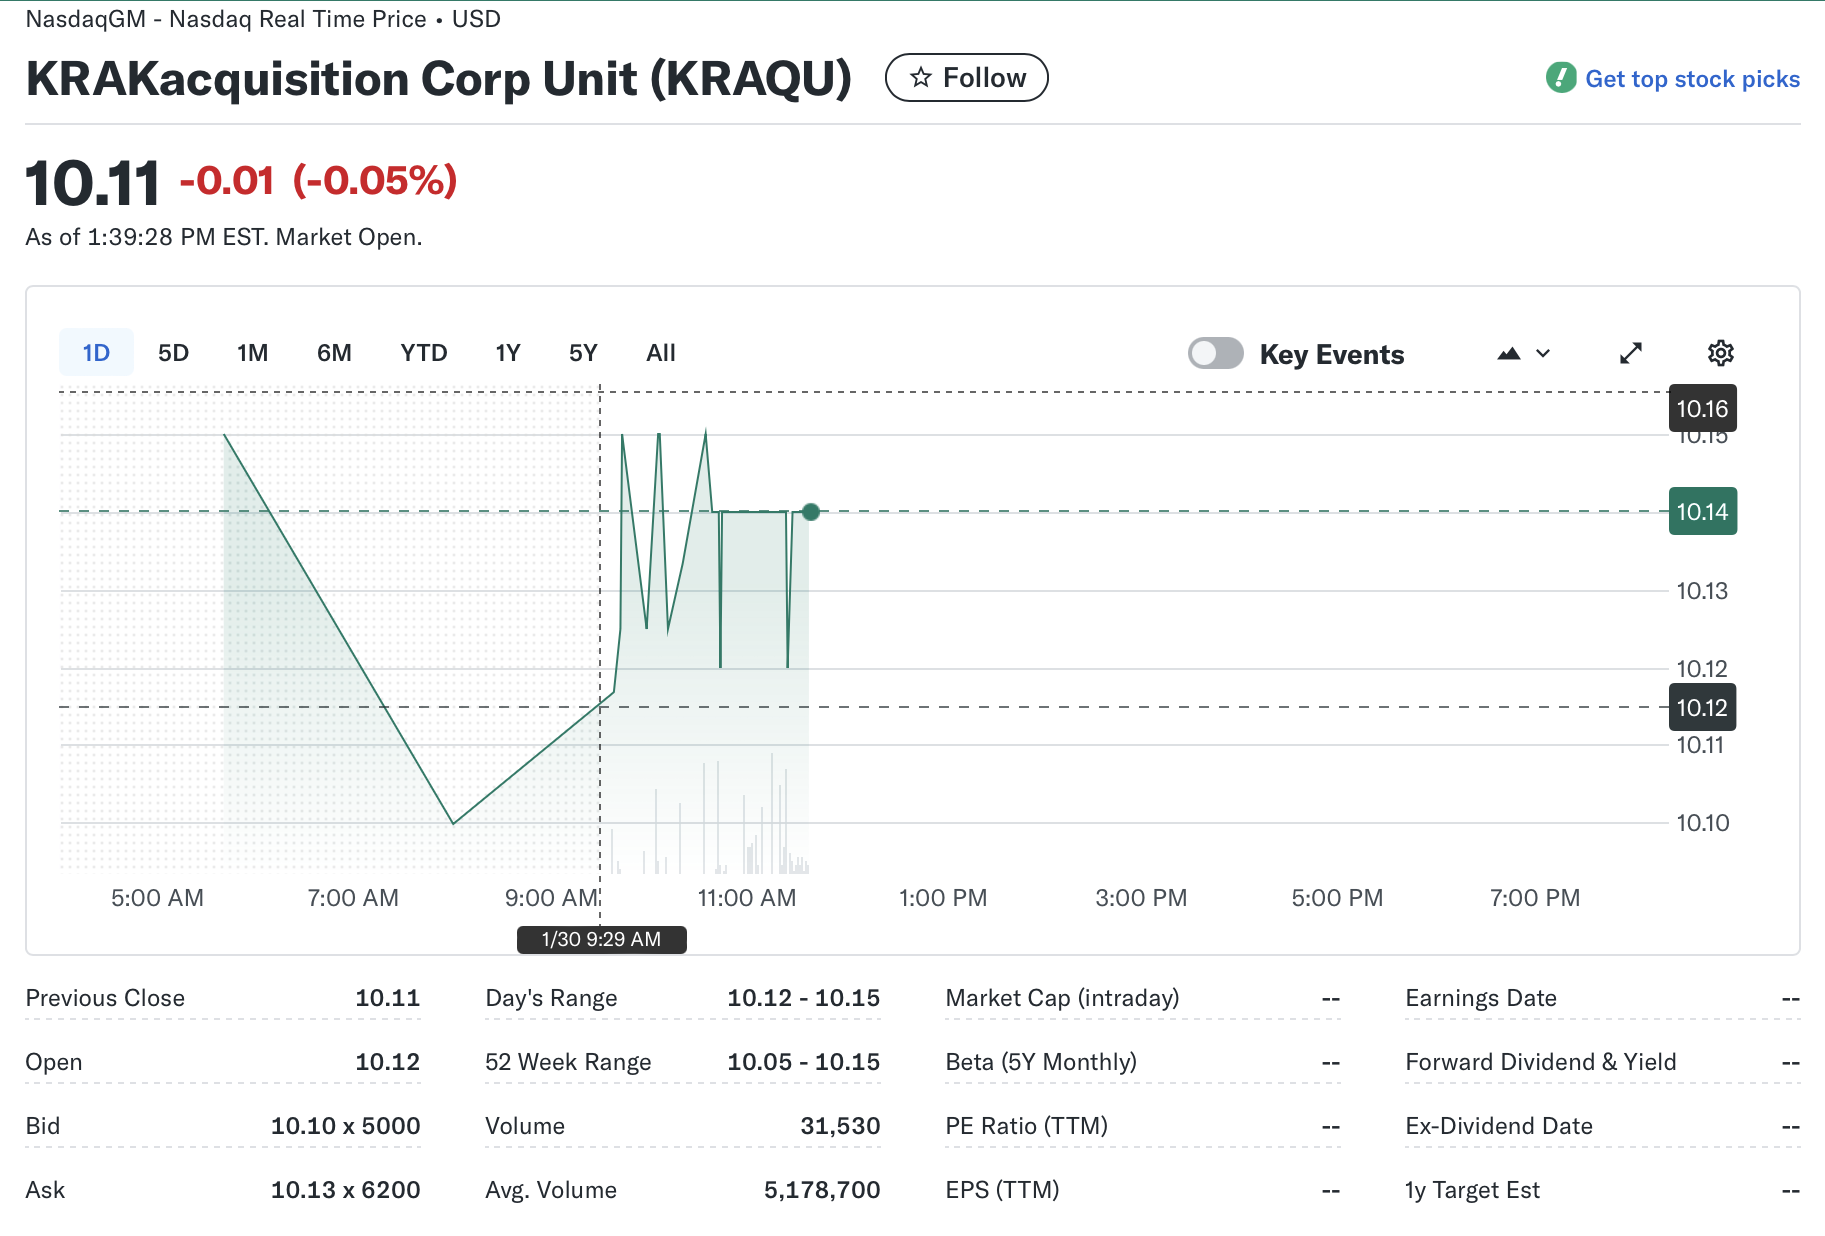Image resolution: width=1825 pixels, height=1236 pixels.
Task: Click the green current price dot
Action: pyautogui.click(x=811, y=512)
